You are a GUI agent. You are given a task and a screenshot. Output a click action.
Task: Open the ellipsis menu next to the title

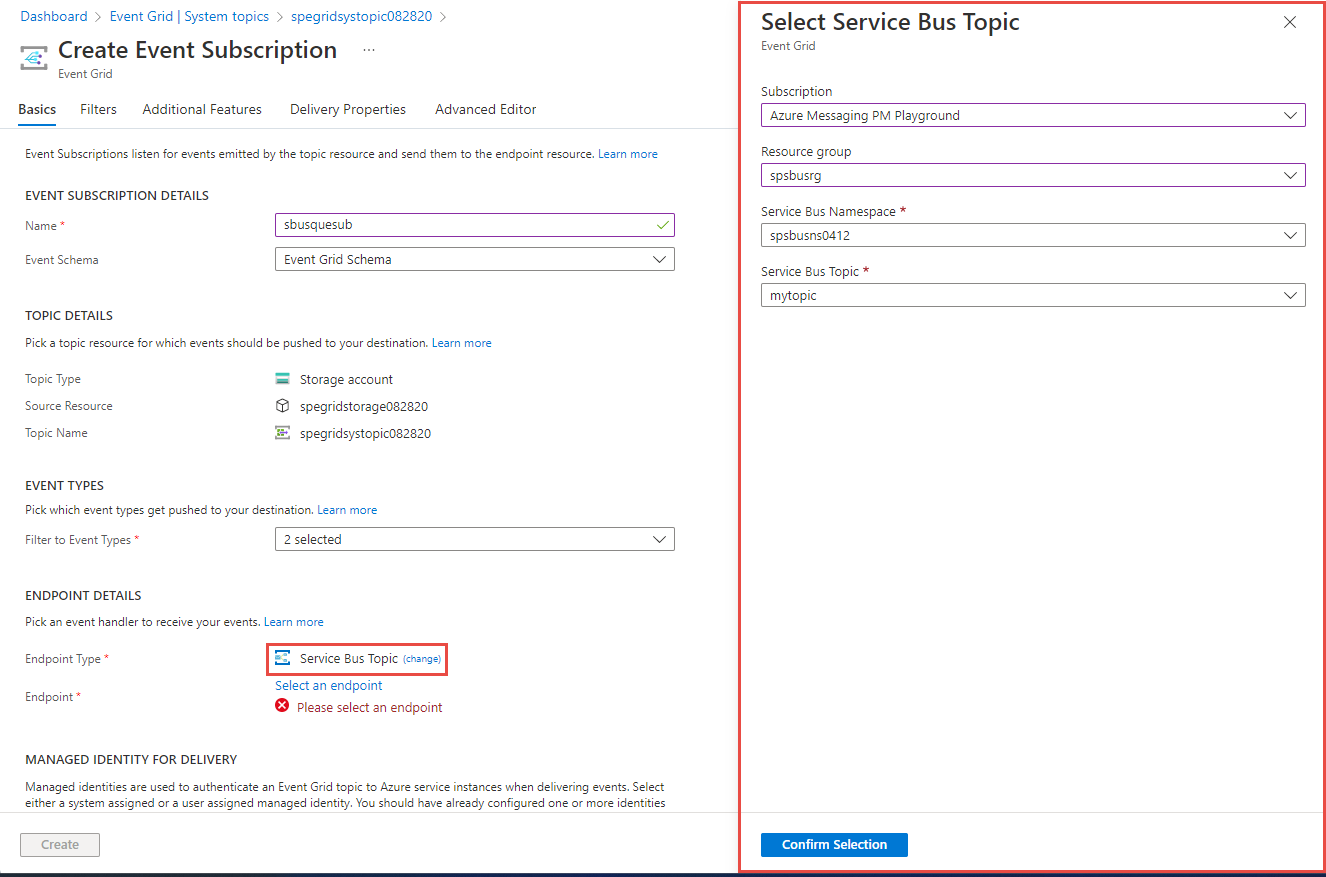pyautogui.click(x=369, y=50)
